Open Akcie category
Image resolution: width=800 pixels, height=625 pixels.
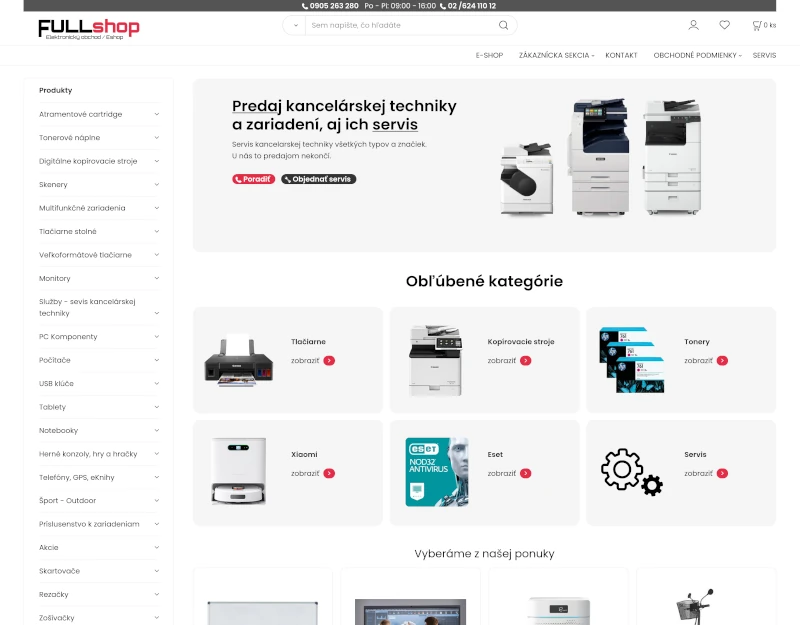[x=48, y=547]
